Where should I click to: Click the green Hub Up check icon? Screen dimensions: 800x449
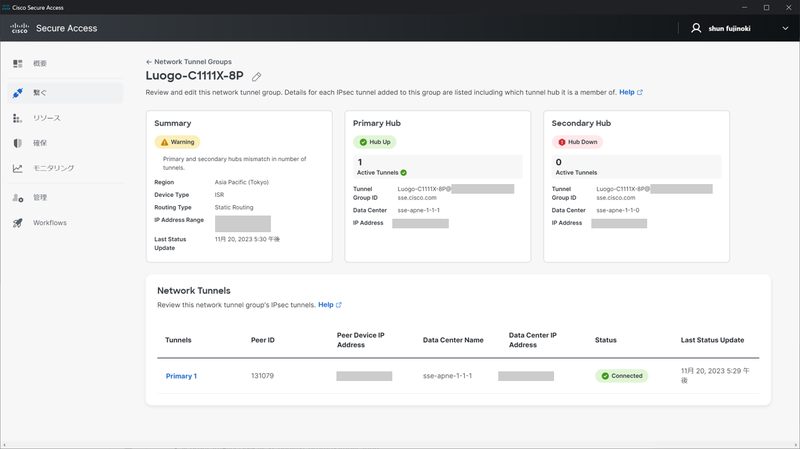pos(363,142)
